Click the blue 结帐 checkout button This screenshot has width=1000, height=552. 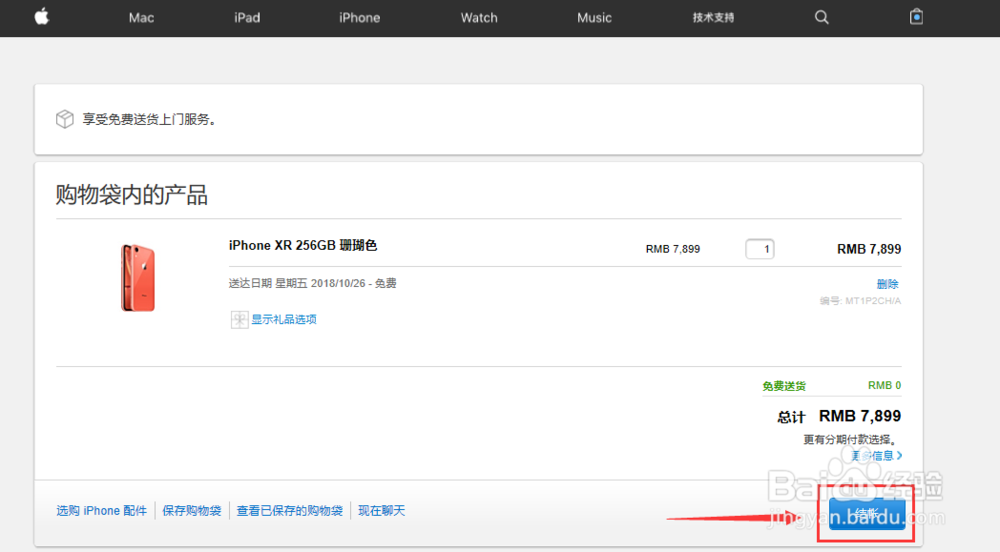[867, 514]
